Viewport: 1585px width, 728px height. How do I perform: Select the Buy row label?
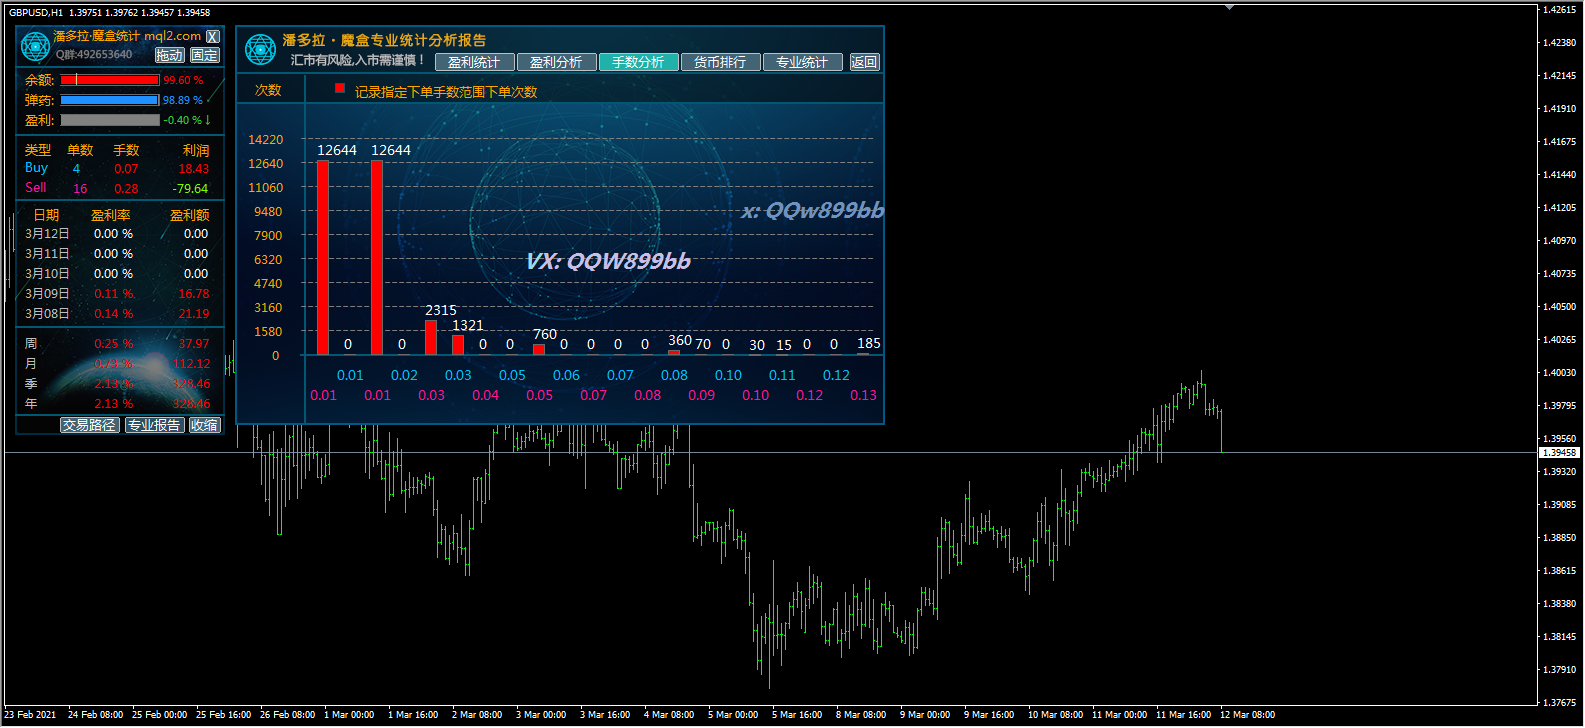pyautogui.click(x=36, y=168)
